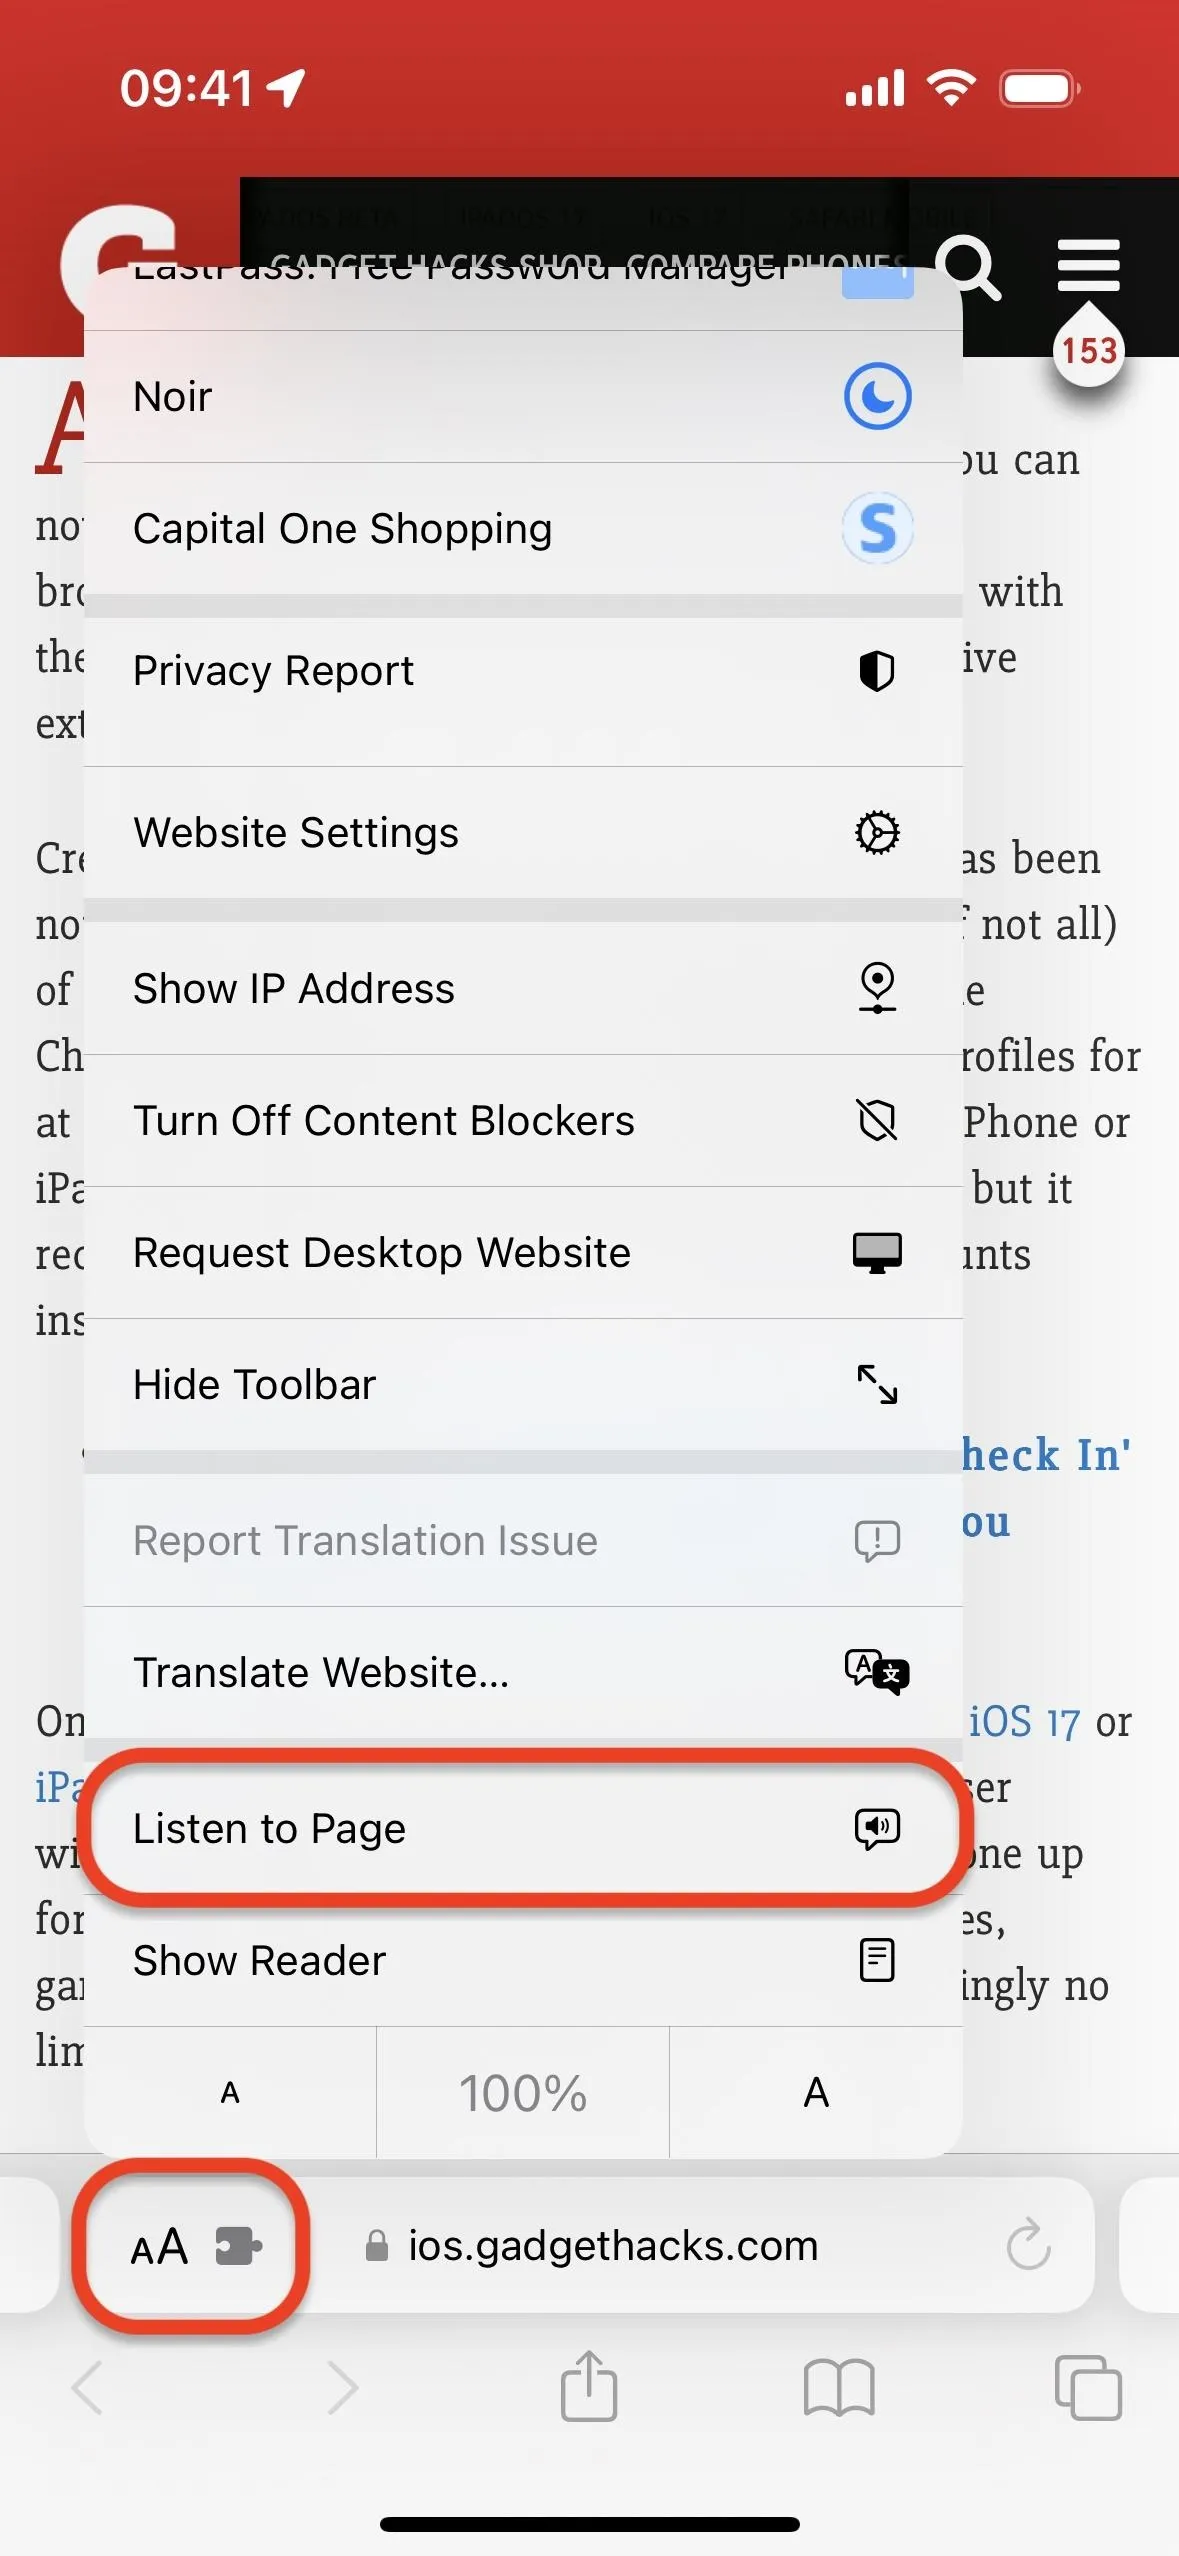Open Bookmarks book icon
Screen dimensions: 1179x2556
tap(839, 2388)
